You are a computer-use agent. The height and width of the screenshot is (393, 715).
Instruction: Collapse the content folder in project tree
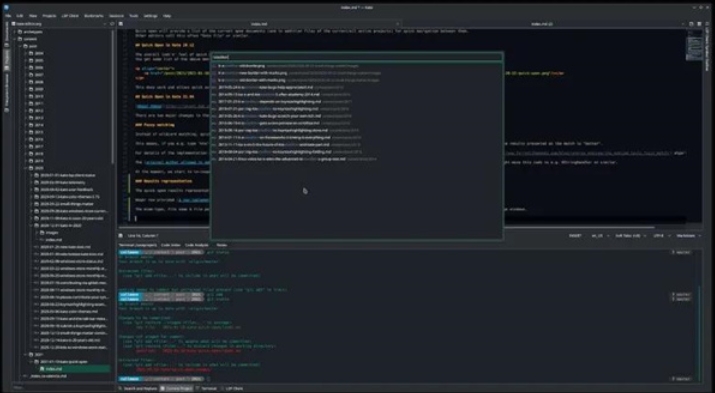[x=15, y=39]
